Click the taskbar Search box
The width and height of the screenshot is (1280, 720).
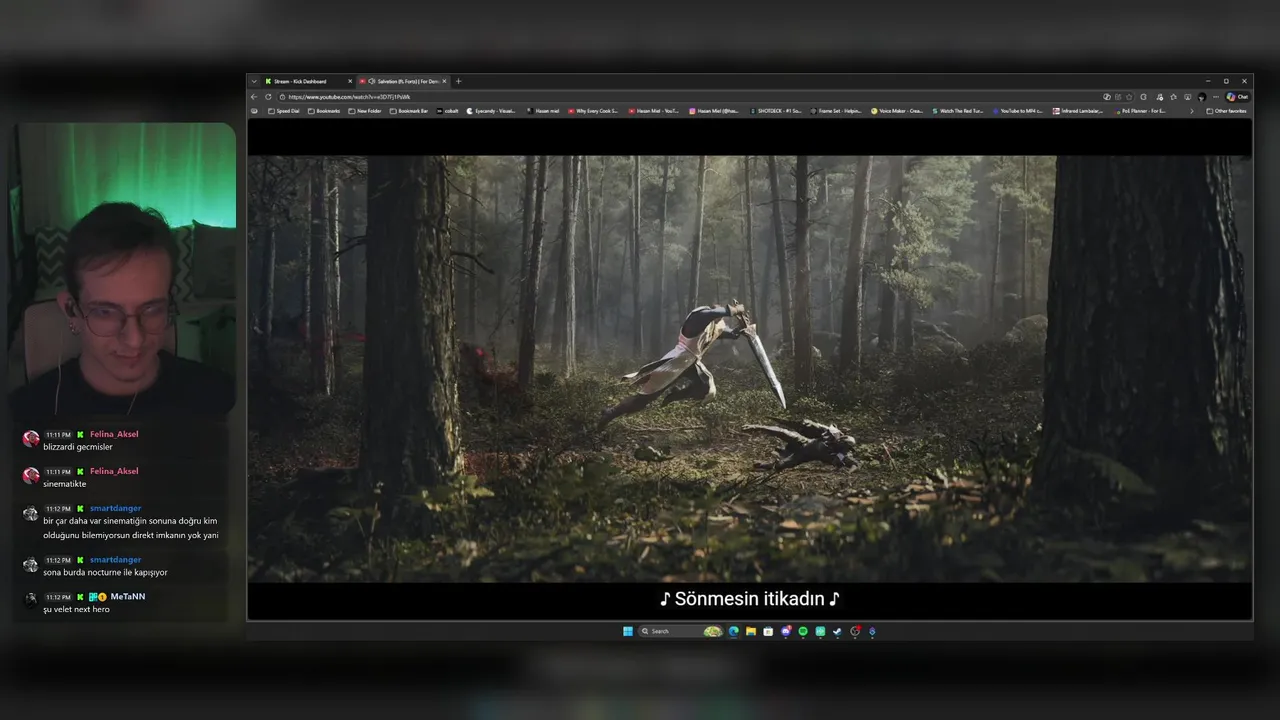pos(680,631)
